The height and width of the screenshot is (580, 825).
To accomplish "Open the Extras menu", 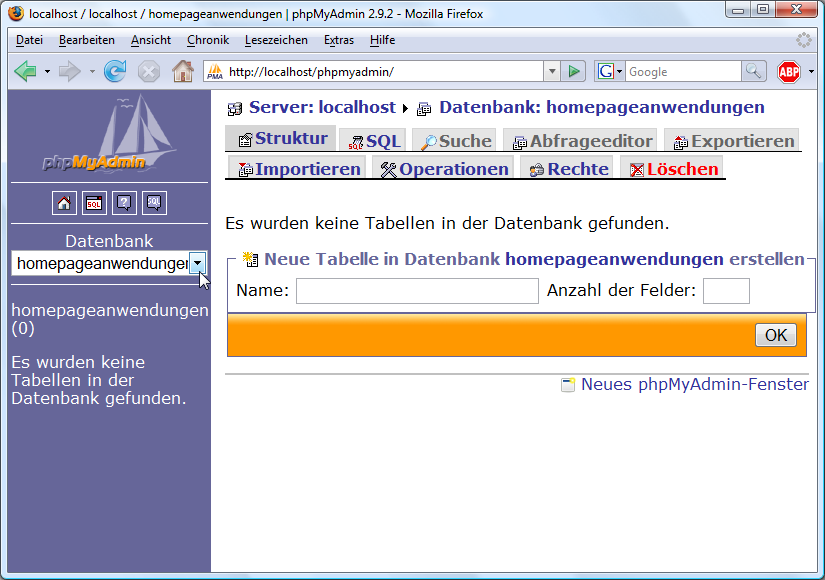I will [x=339, y=40].
